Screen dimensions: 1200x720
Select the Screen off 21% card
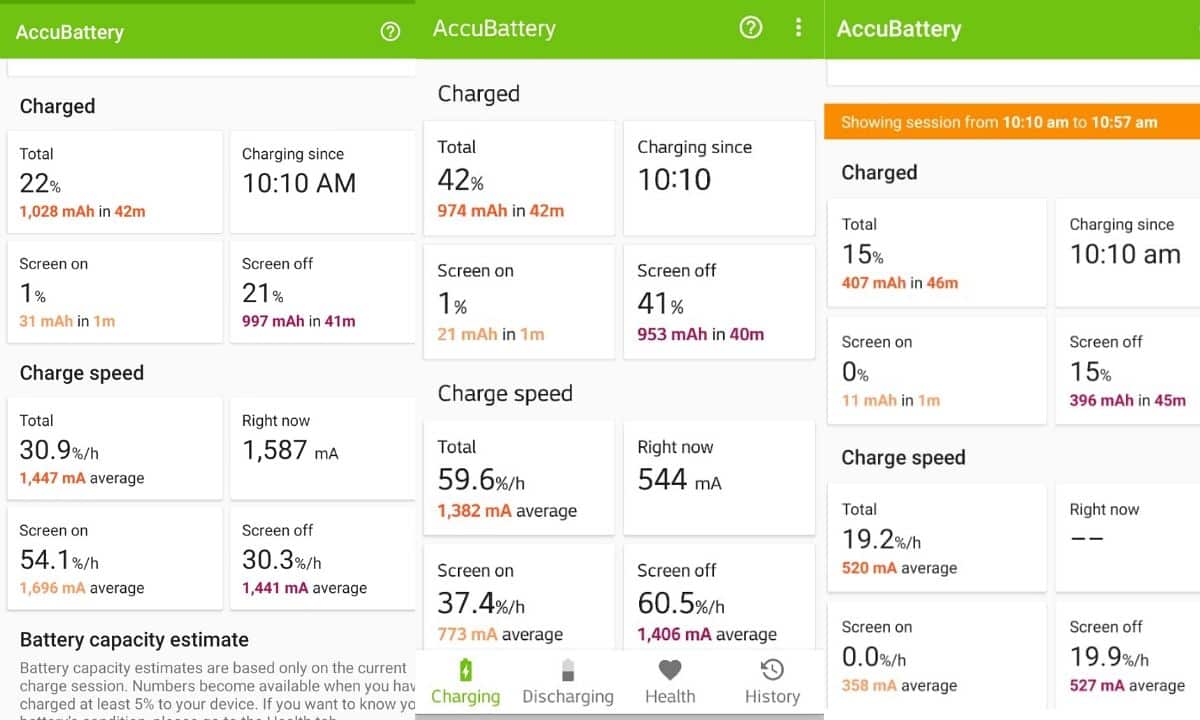click(x=322, y=292)
